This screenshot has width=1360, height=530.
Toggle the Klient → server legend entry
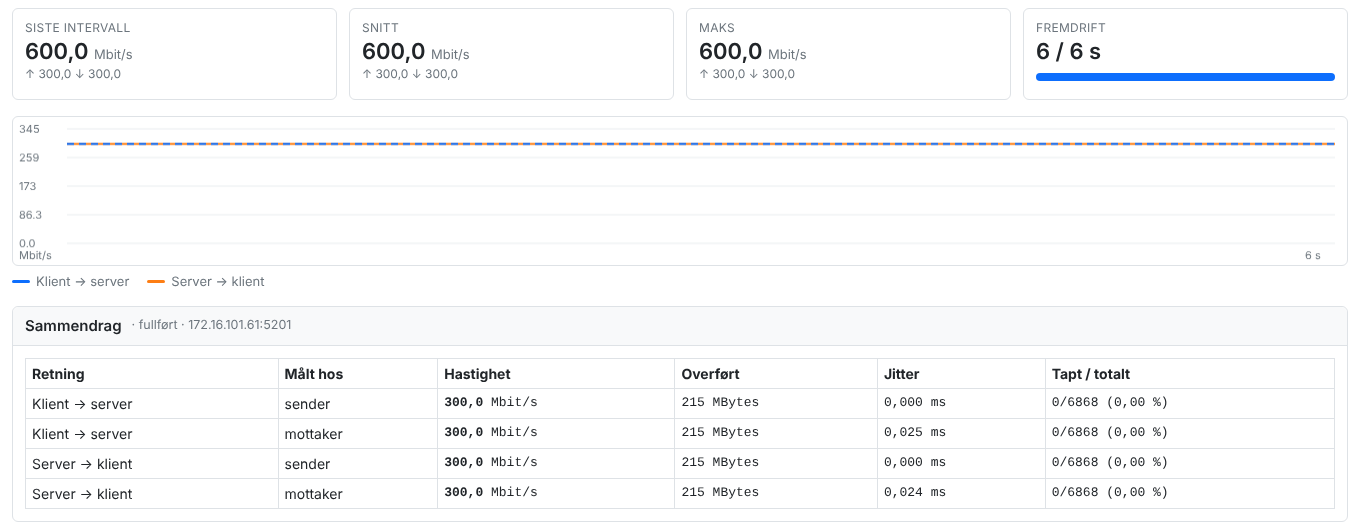71,282
